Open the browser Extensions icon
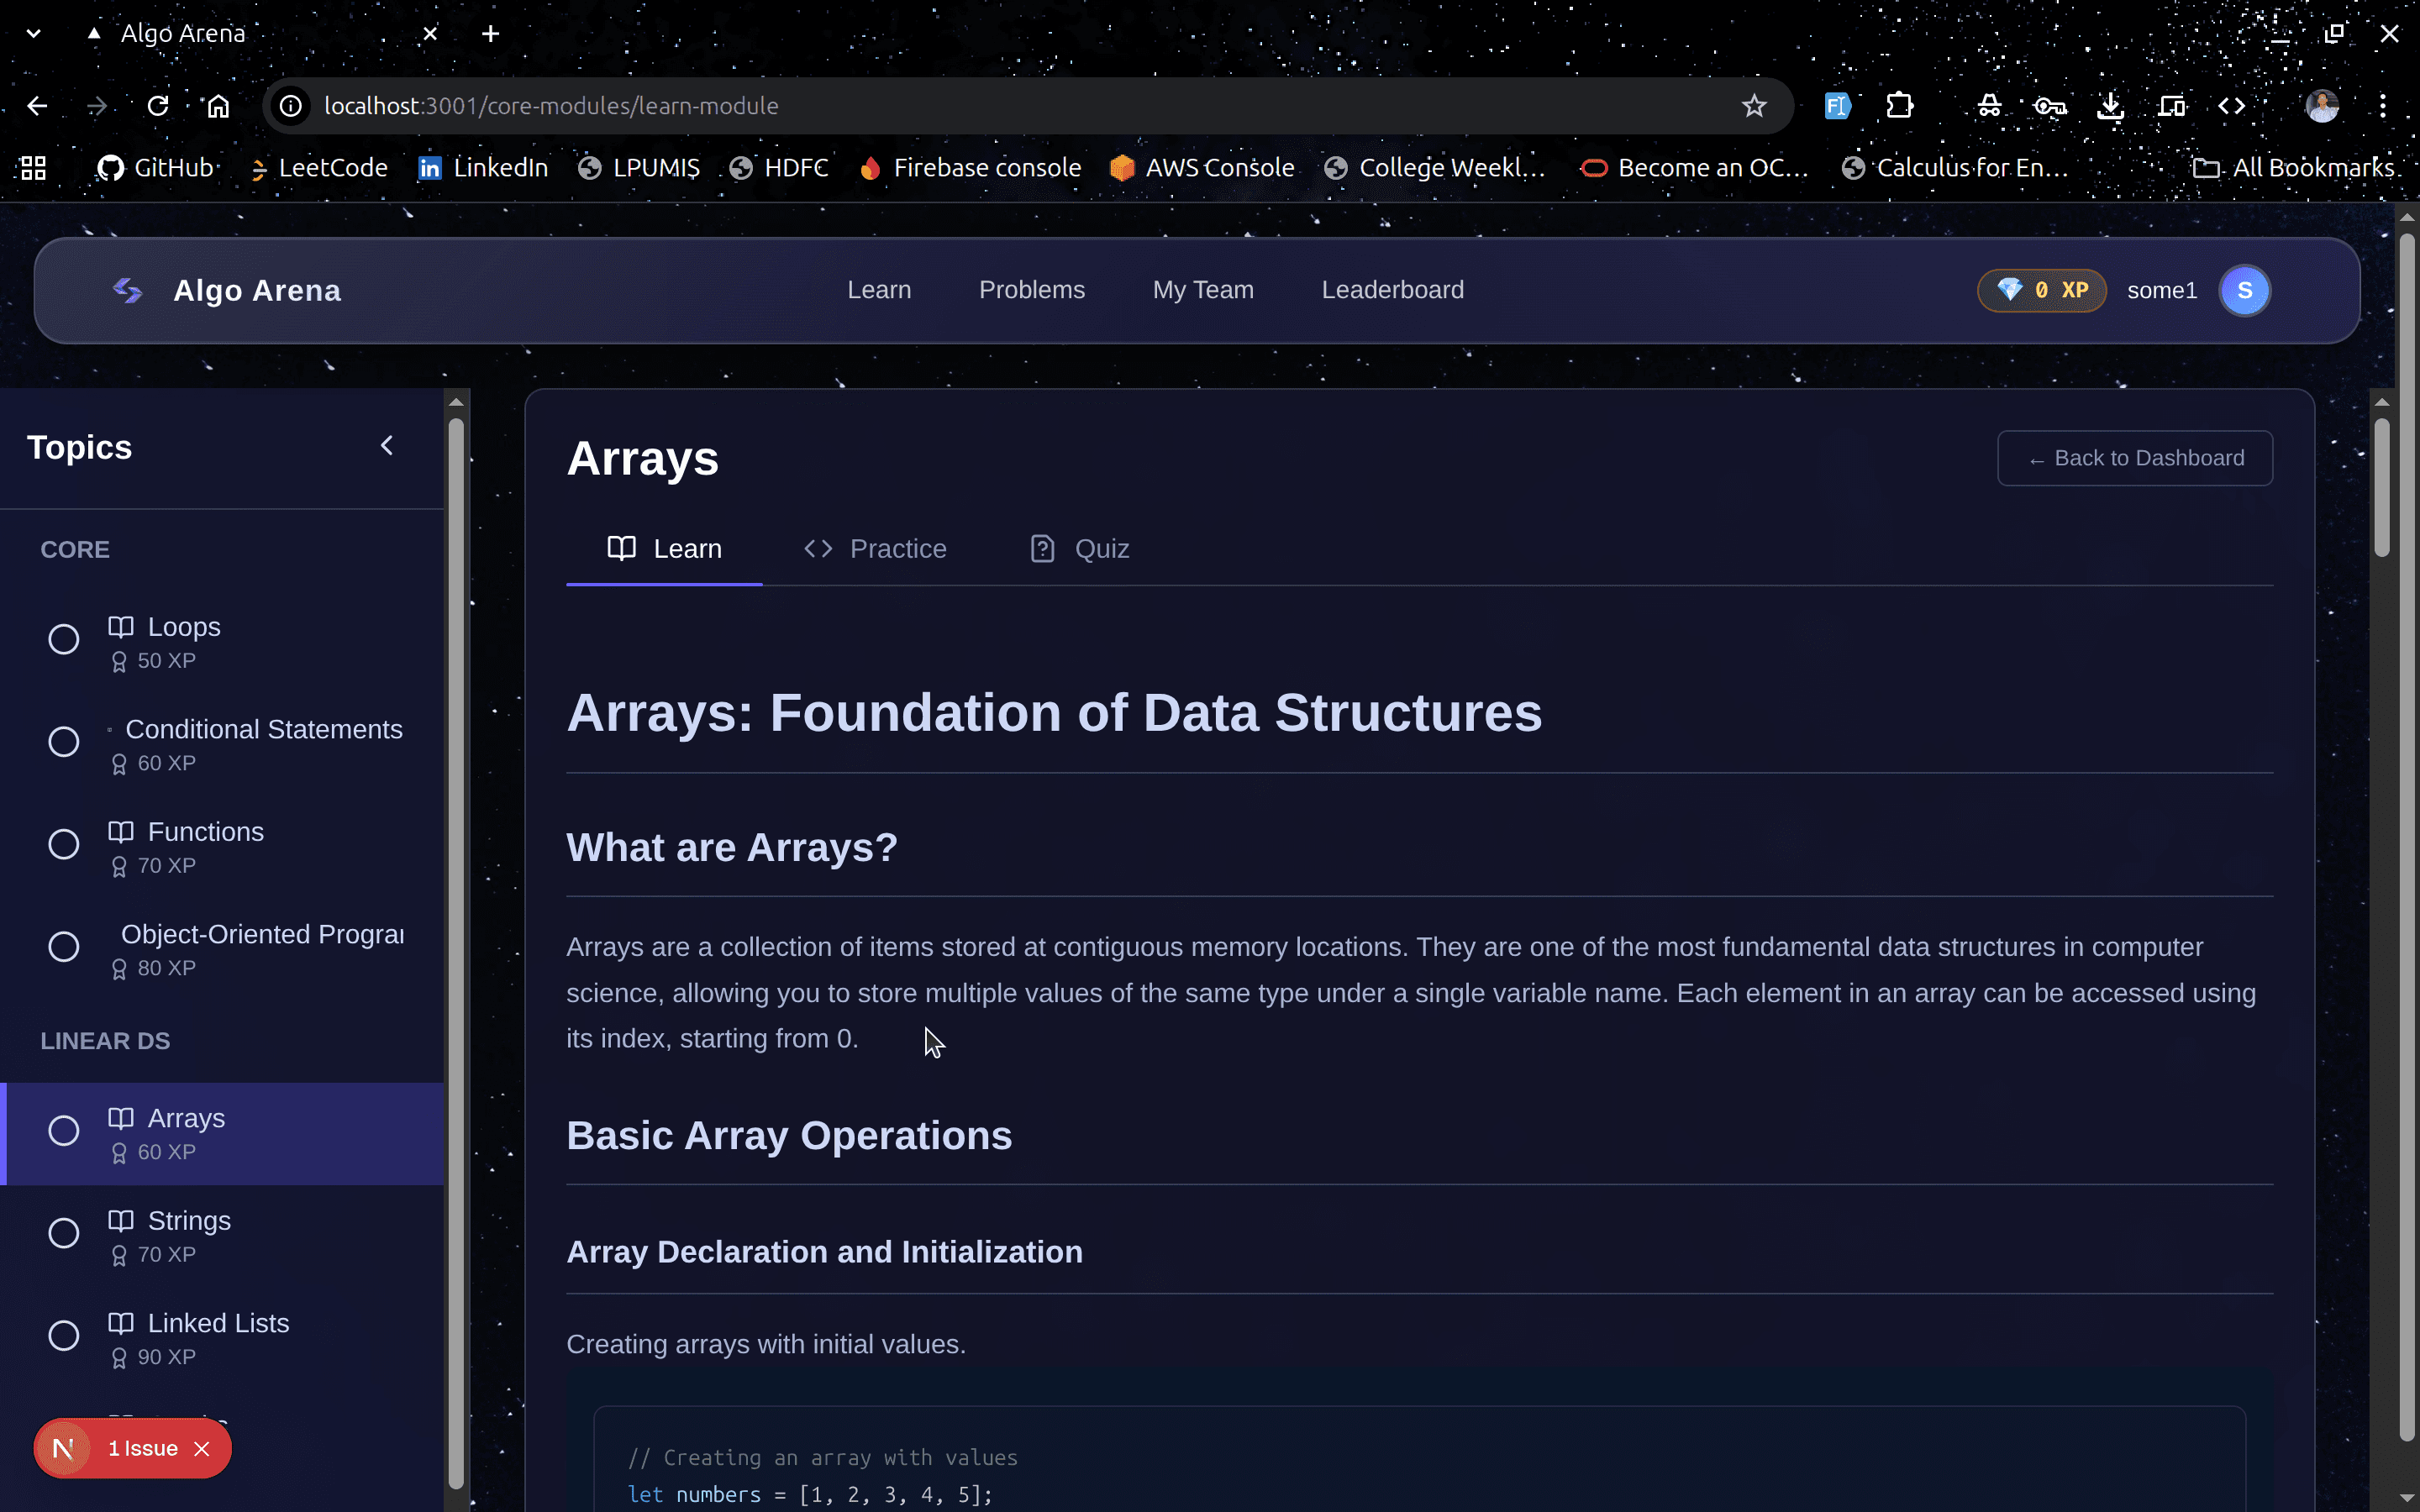 tap(1899, 105)
